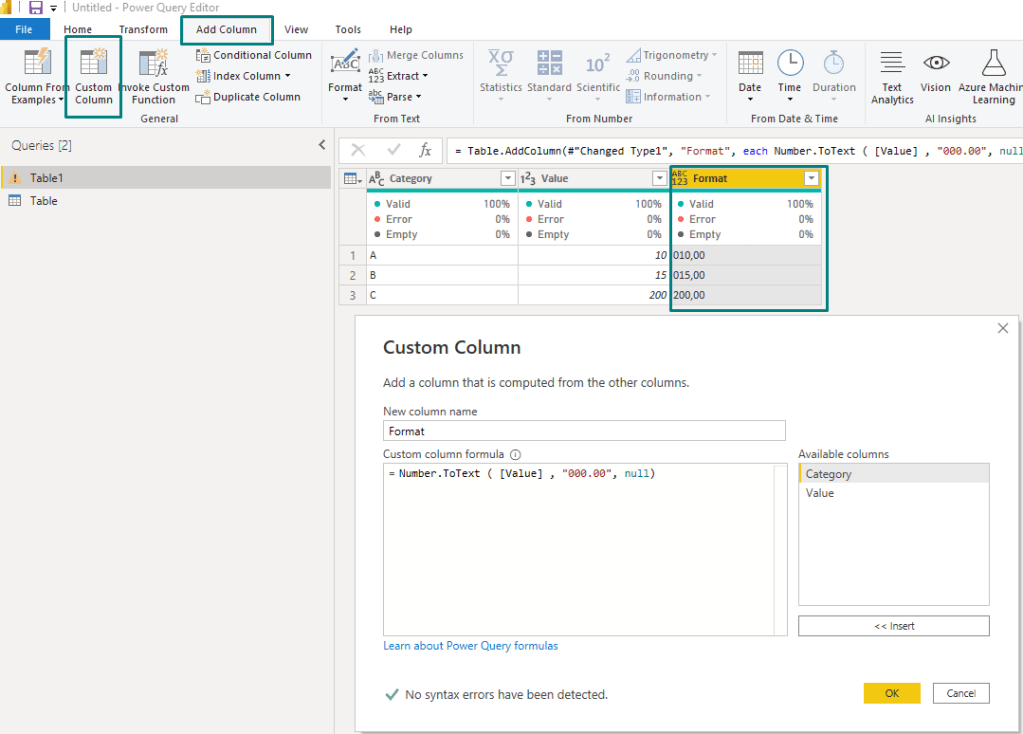Click Column From Examples icon
Viewport: 1023px width, 734px height.
(36, 63)
